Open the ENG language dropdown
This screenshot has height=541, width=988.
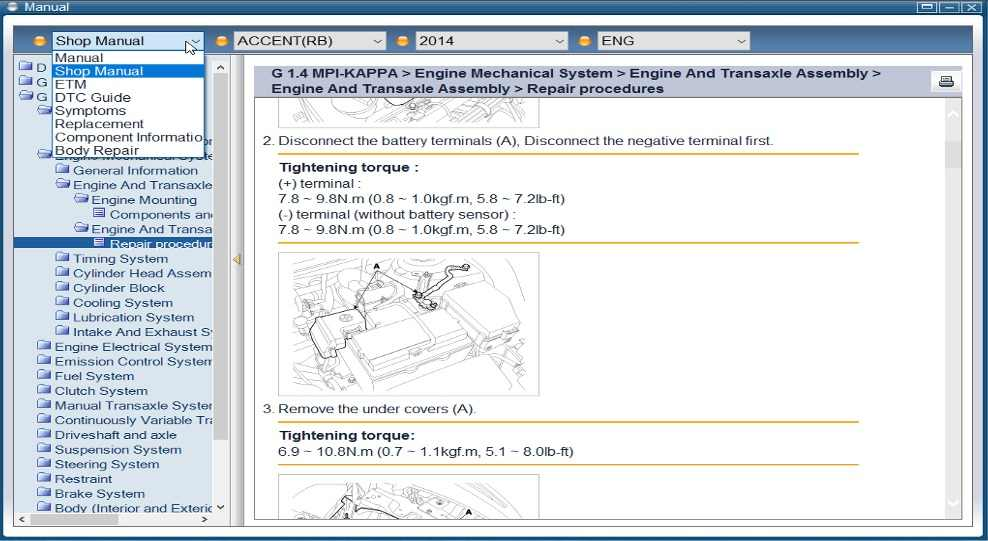pyautogui.click(x=673, y=41)
